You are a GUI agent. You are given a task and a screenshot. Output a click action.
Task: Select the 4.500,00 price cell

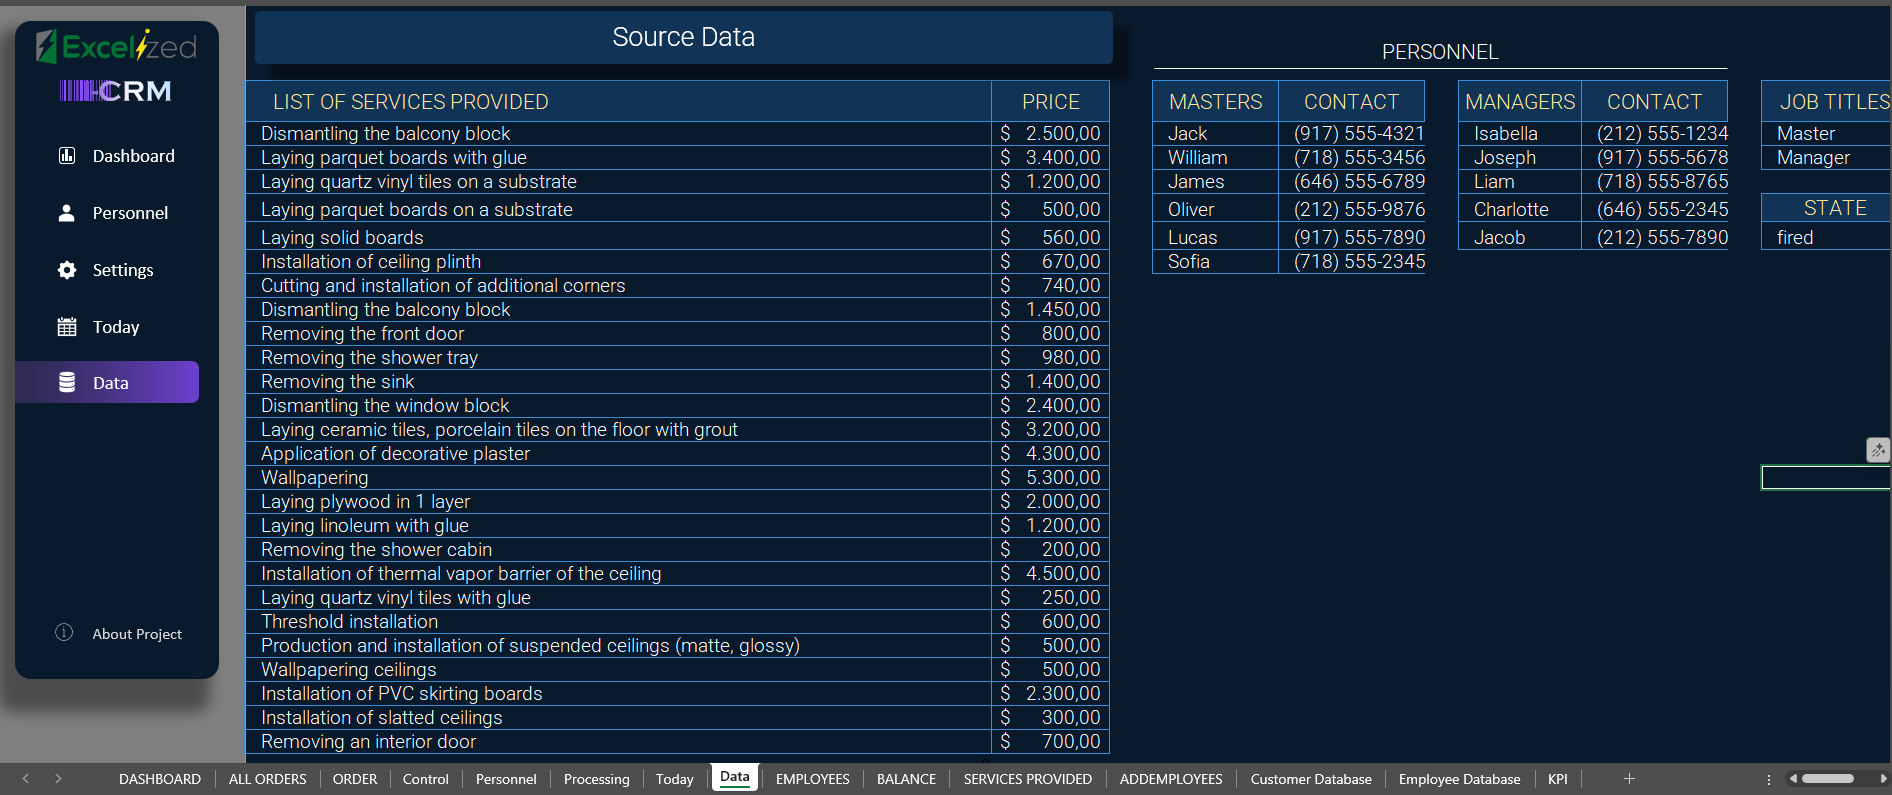click(1051, 574)
